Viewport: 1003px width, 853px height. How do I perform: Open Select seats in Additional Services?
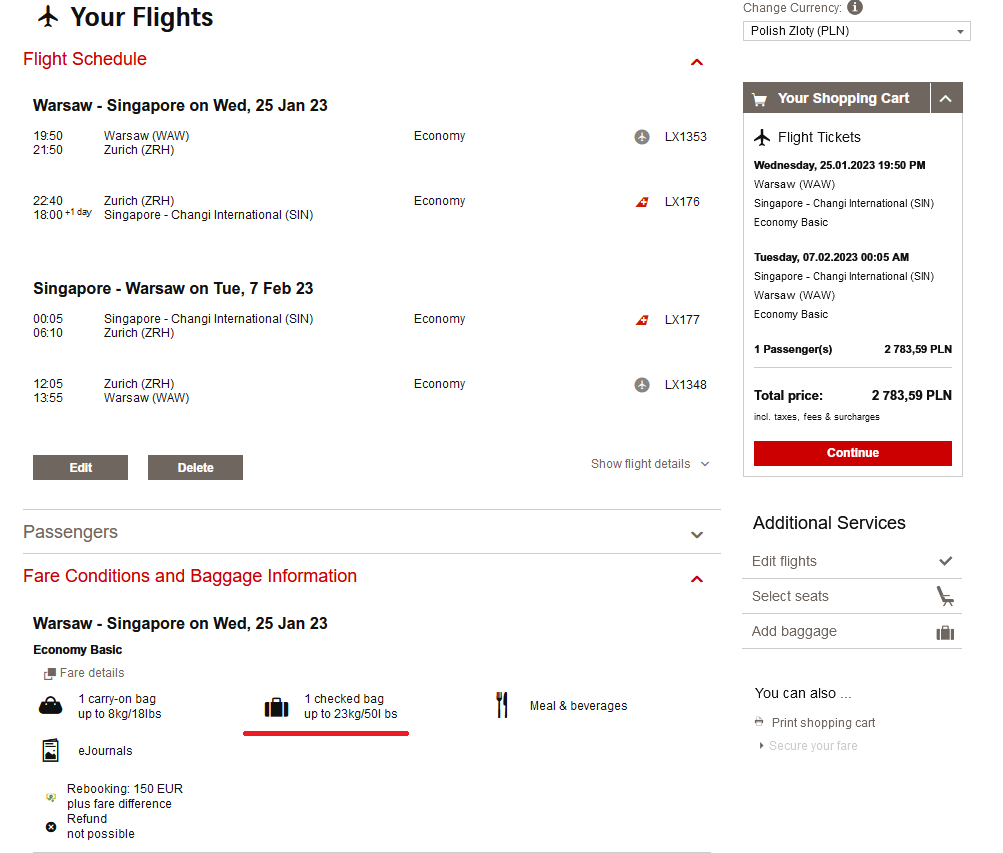pyautogui.click(x=852, y=597)
